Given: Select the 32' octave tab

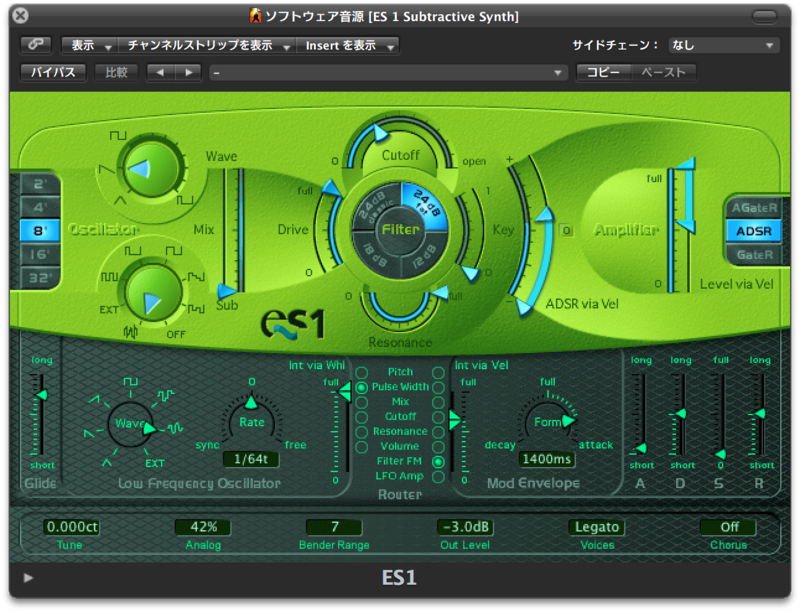Looking at the screenshot, I should click(40, 278).
